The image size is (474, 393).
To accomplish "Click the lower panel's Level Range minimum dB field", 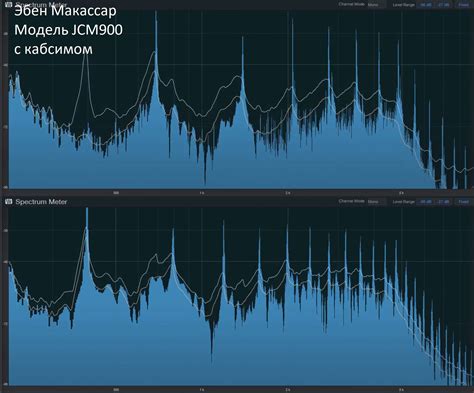I will (426, 202).
